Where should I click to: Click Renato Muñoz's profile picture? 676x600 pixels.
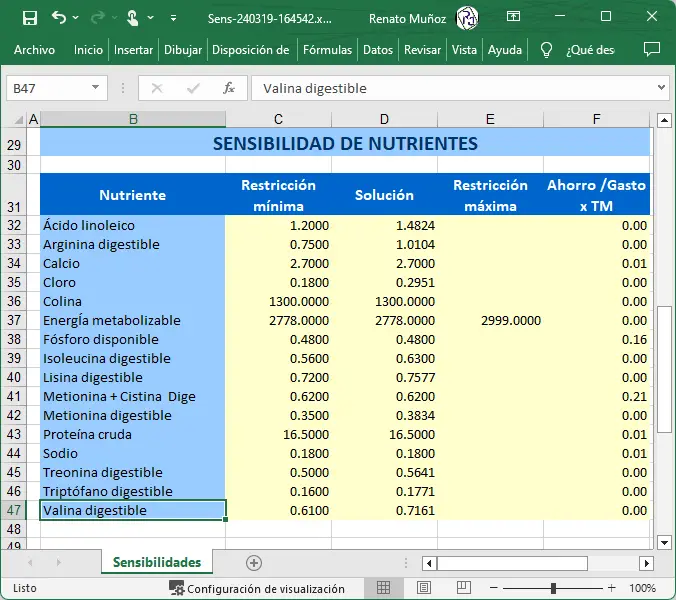pos(467,18)
